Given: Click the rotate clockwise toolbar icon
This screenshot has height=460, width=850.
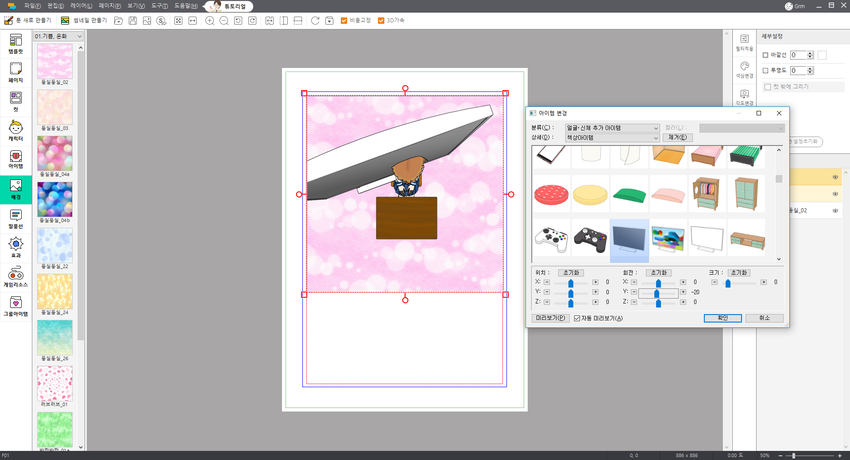Looking at the screenshot, I should tap(252, 21).
